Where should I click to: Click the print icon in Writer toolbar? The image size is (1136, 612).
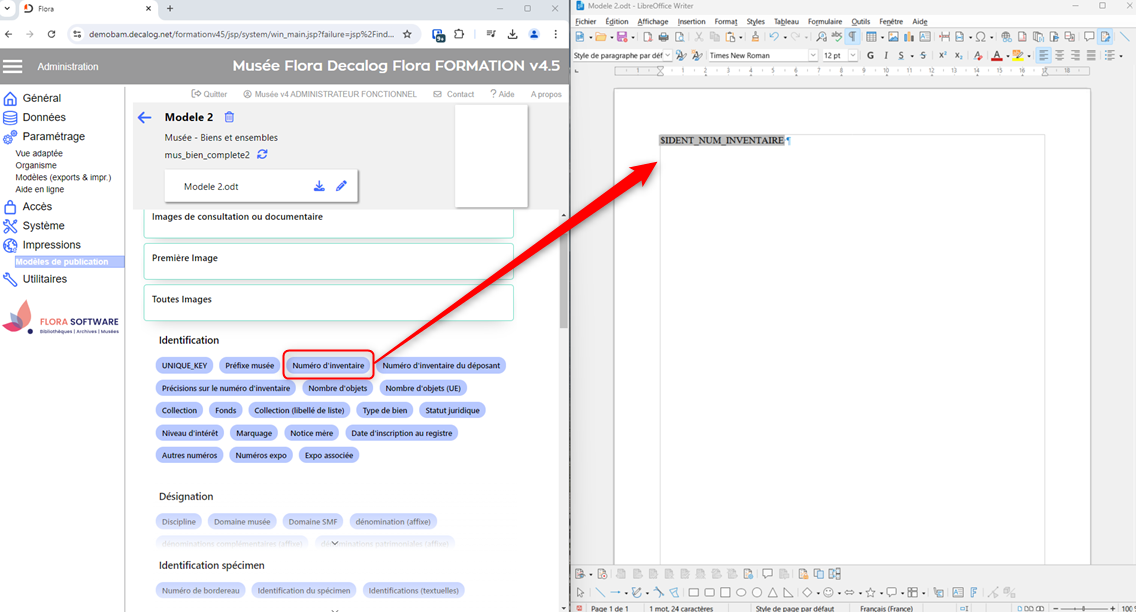click(x=664, y=37)
